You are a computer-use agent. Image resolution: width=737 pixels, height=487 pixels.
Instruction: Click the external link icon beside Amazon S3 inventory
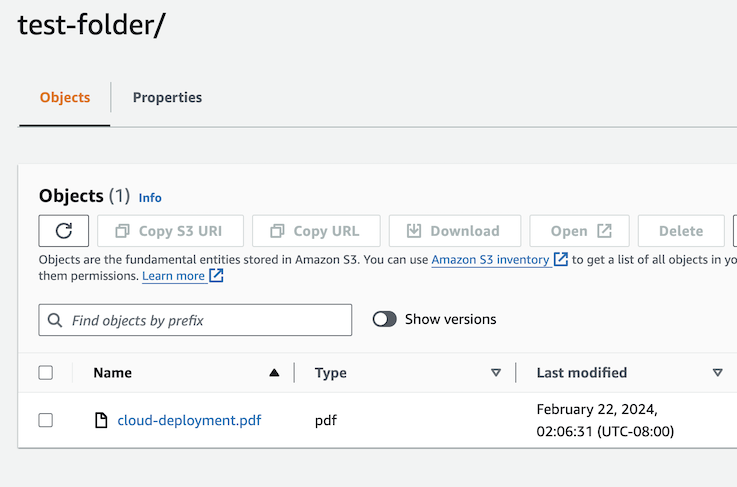[561, 259]
